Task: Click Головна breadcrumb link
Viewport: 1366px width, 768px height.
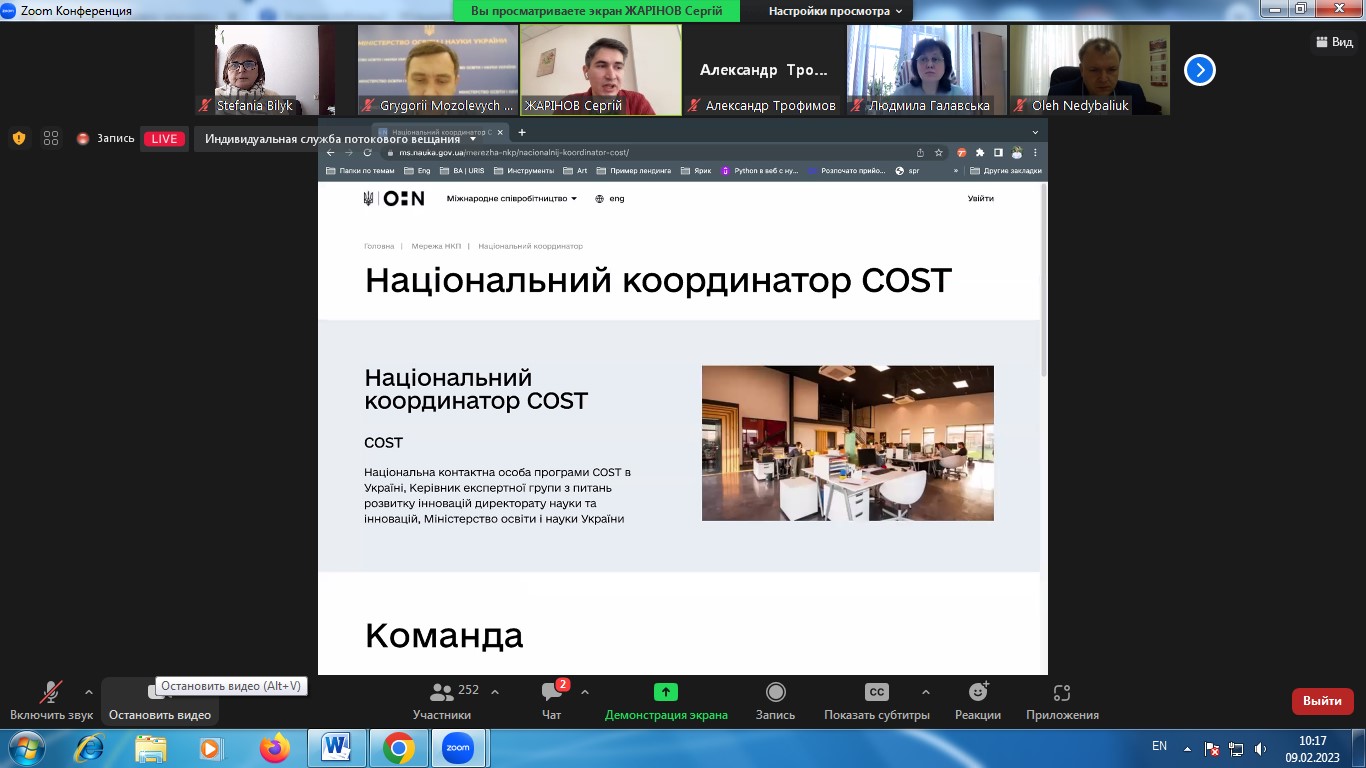Action: 379,246
